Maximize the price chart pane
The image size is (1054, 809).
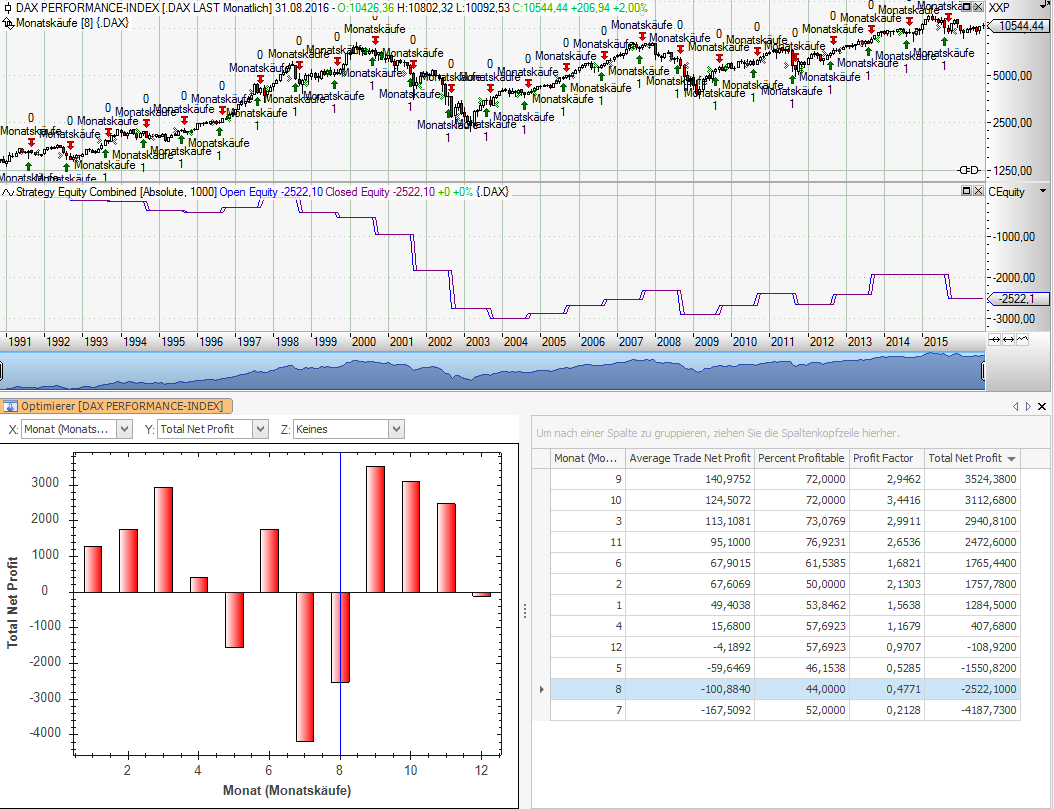click(x=965, y=8)
